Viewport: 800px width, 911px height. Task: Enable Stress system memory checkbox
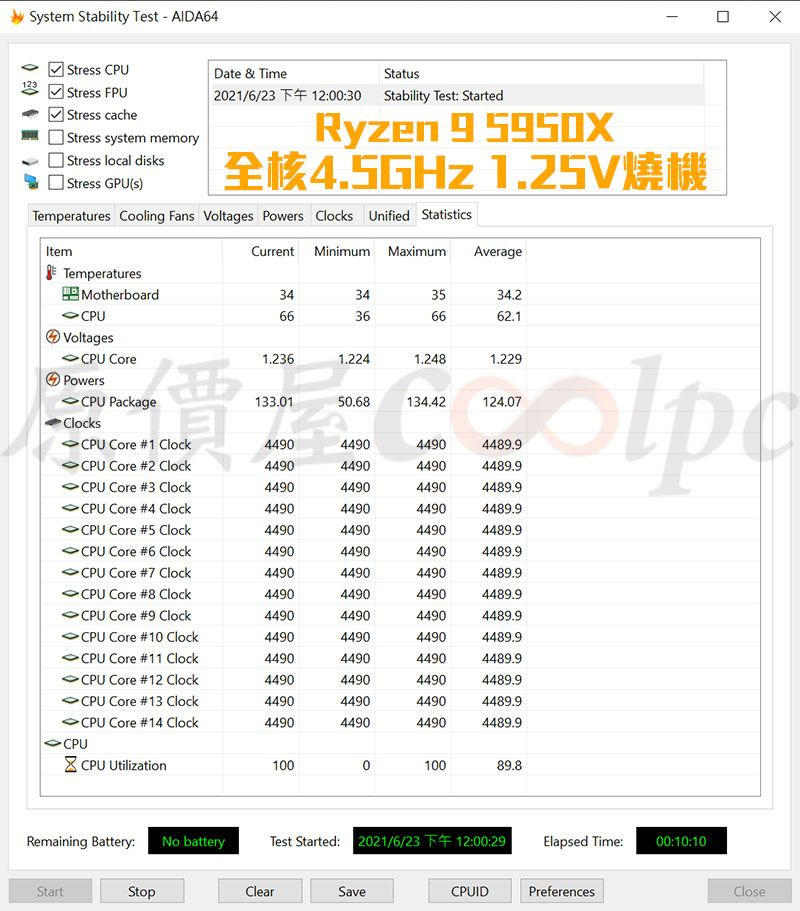tap(56, 137)
